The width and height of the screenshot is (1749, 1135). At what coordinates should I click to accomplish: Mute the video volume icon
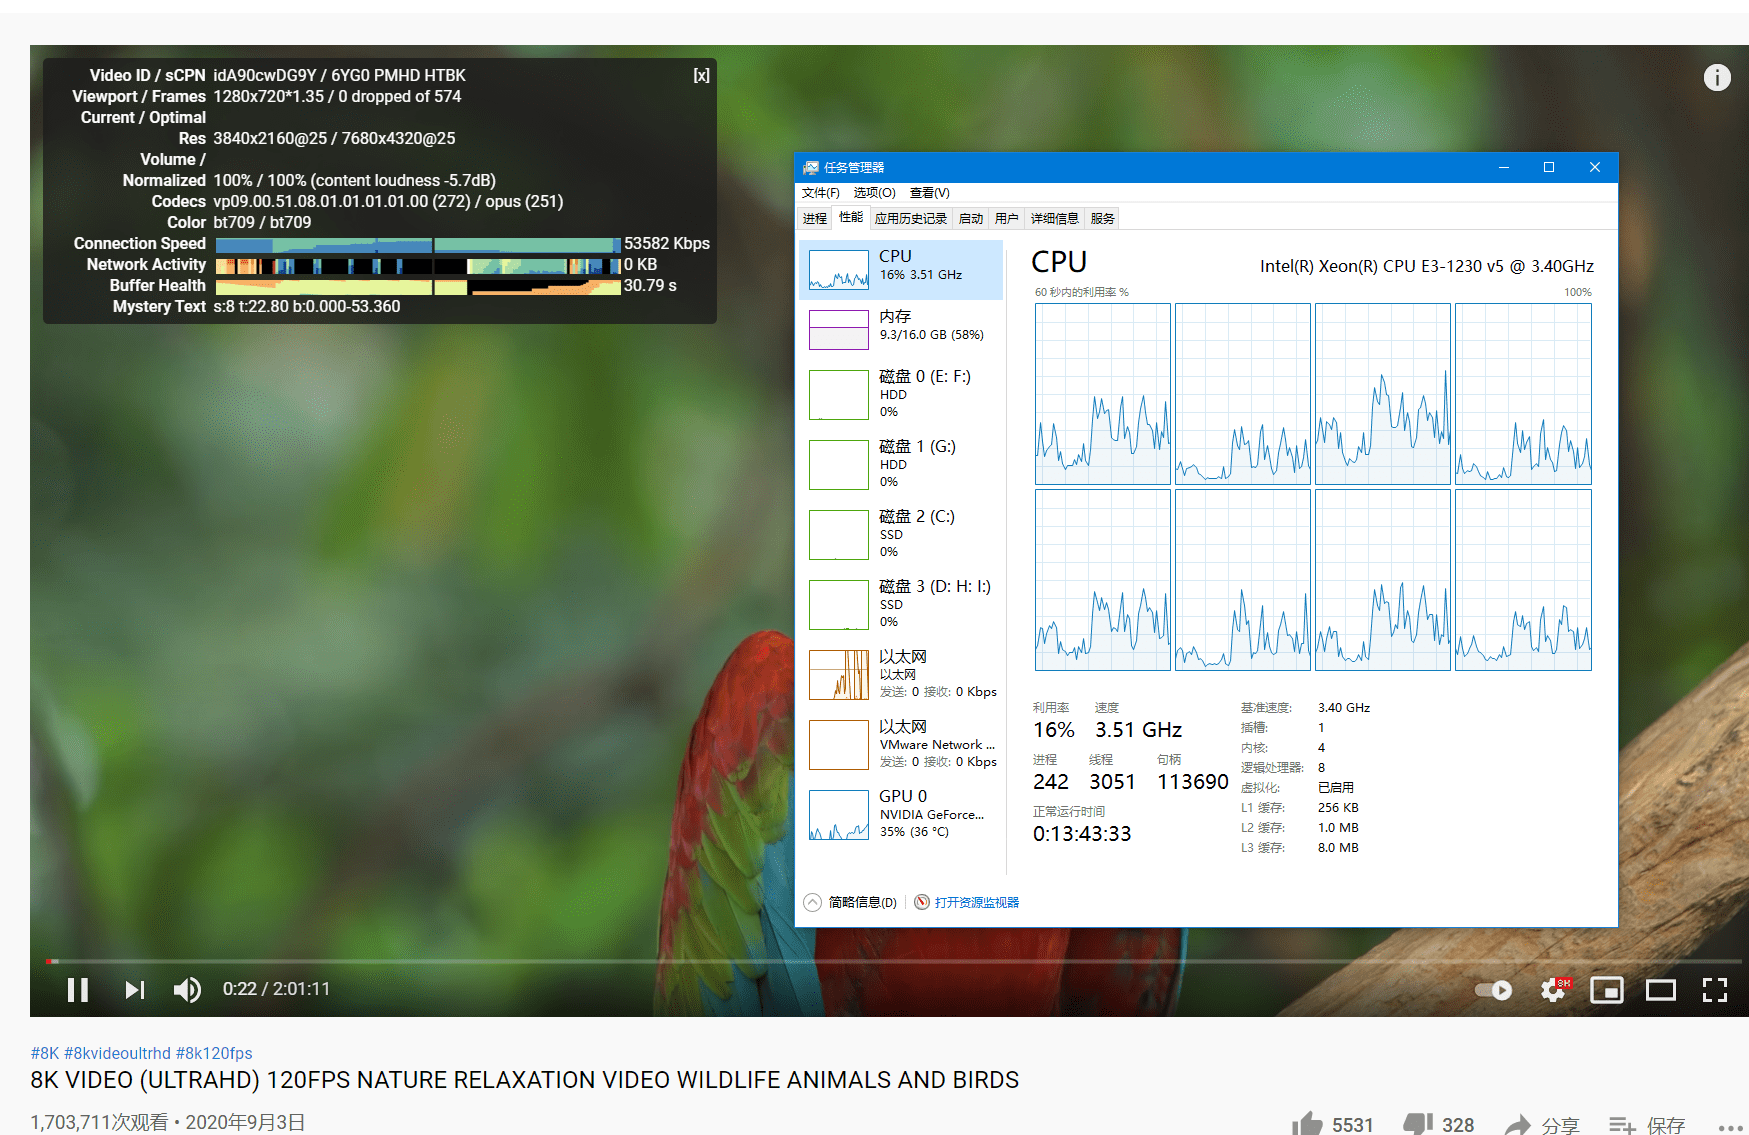click(x=186, y=990)
